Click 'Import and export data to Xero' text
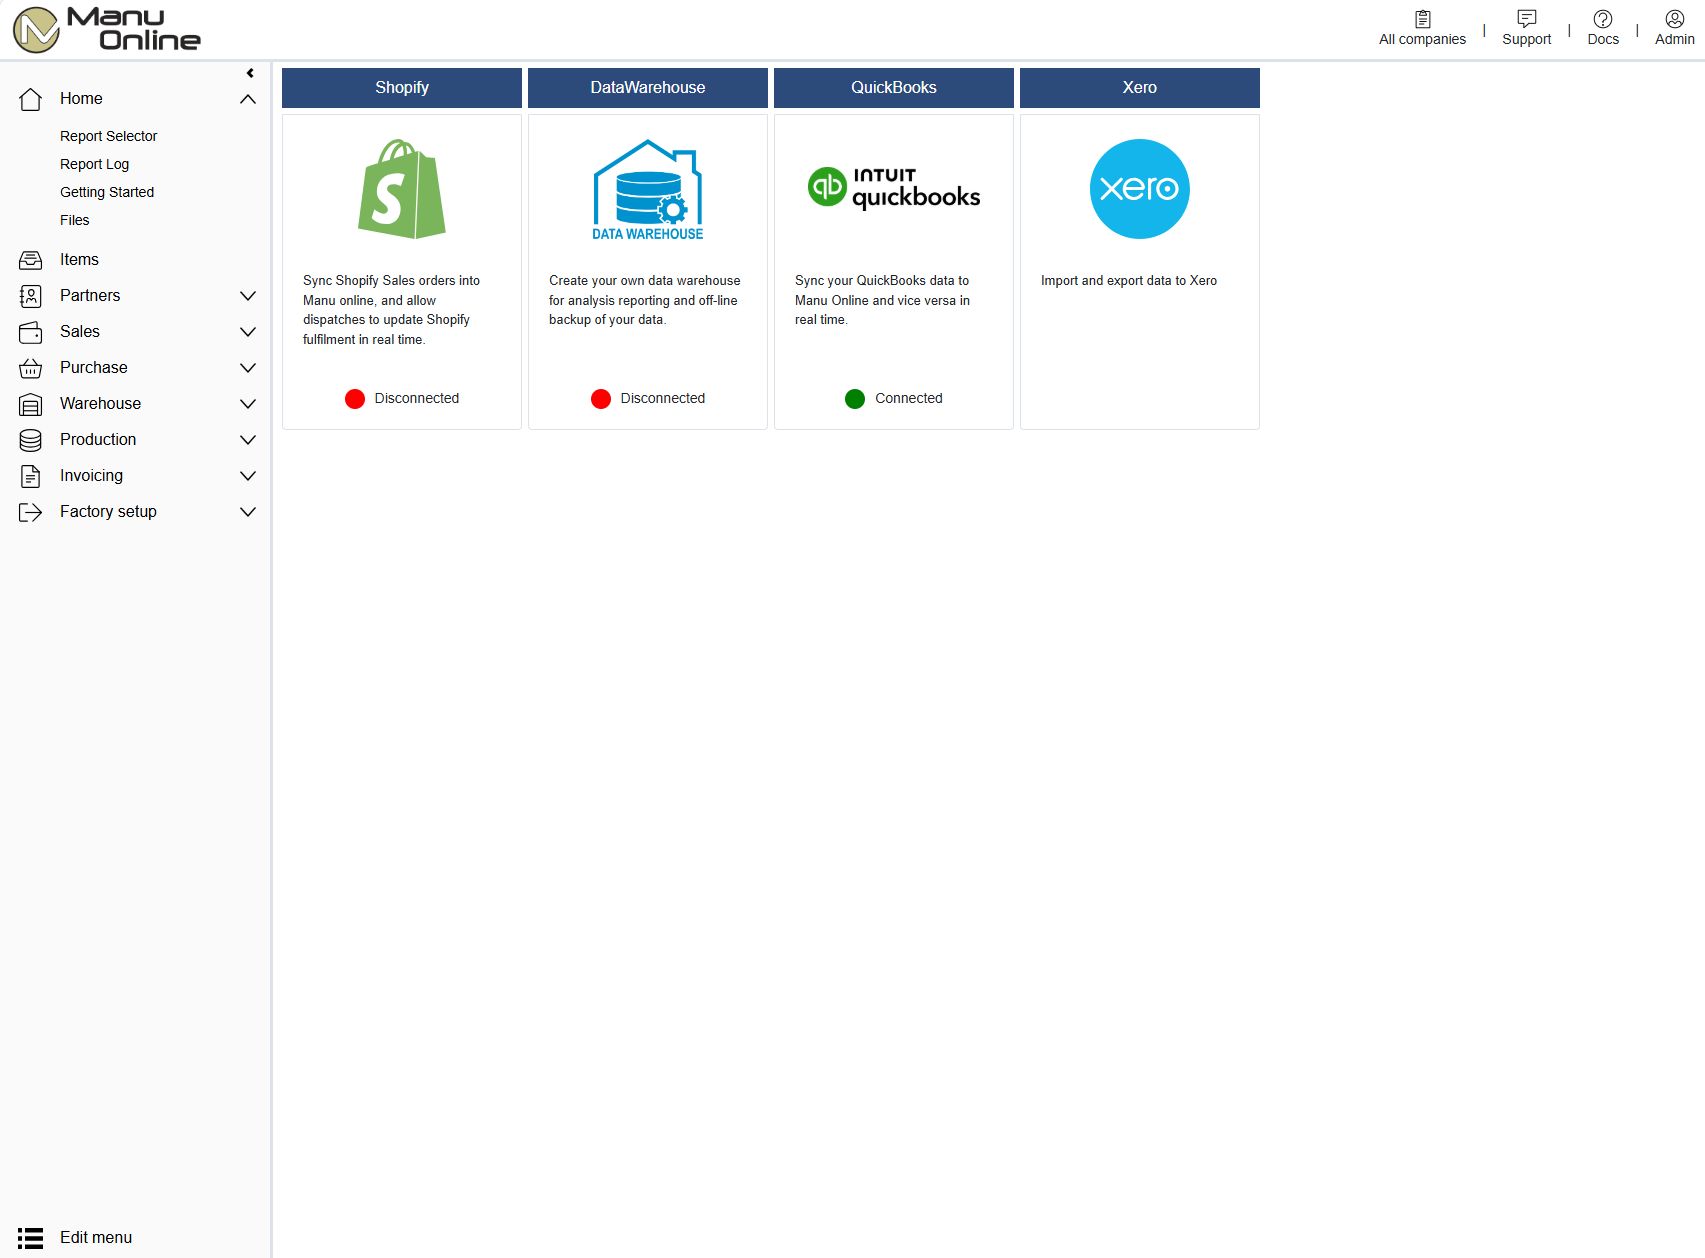The height and width of the screenshot is (1258, 1705). (x=1129, y=281)
